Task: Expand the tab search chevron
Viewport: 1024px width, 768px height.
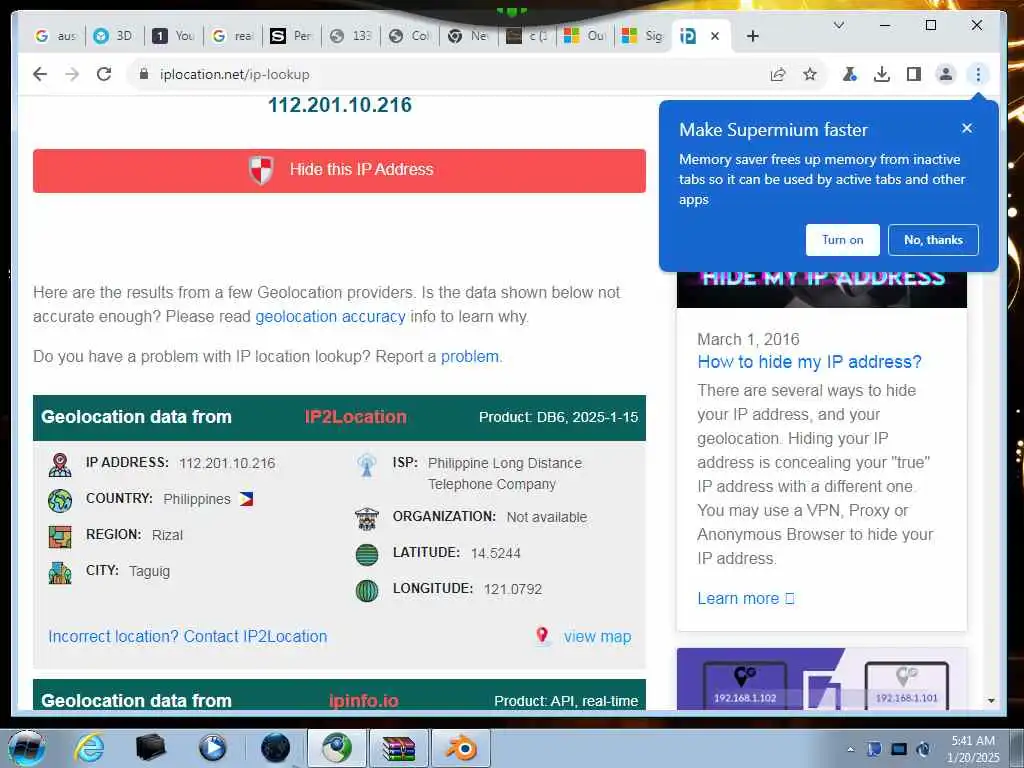Action: (839, 25)
